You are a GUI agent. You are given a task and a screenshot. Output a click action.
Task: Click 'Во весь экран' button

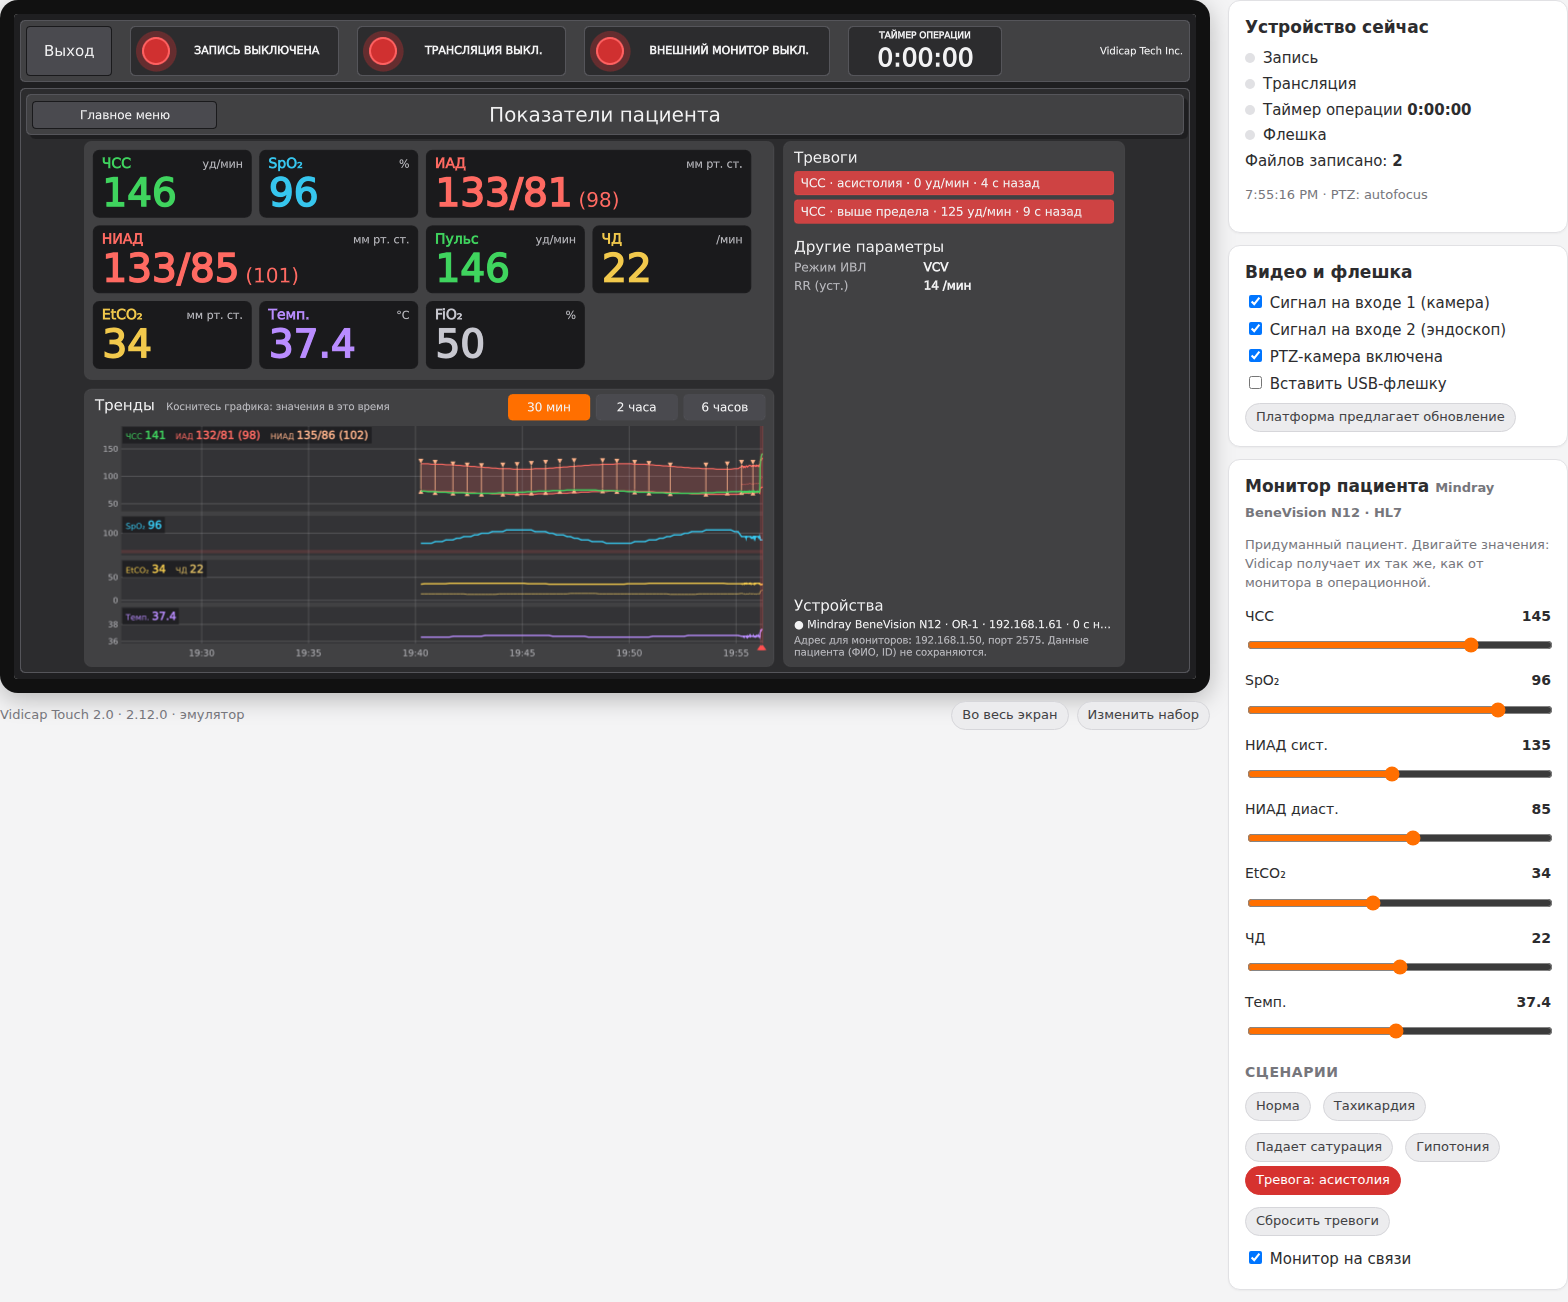pyautogui.click(x=1010, y=715)
